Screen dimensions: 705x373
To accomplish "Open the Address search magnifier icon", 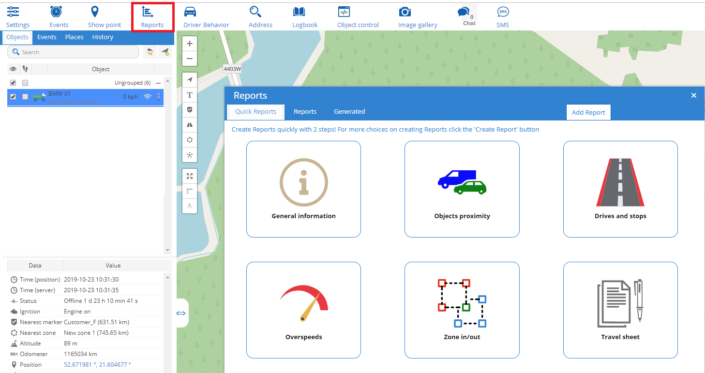I will [x=255, y=12].
